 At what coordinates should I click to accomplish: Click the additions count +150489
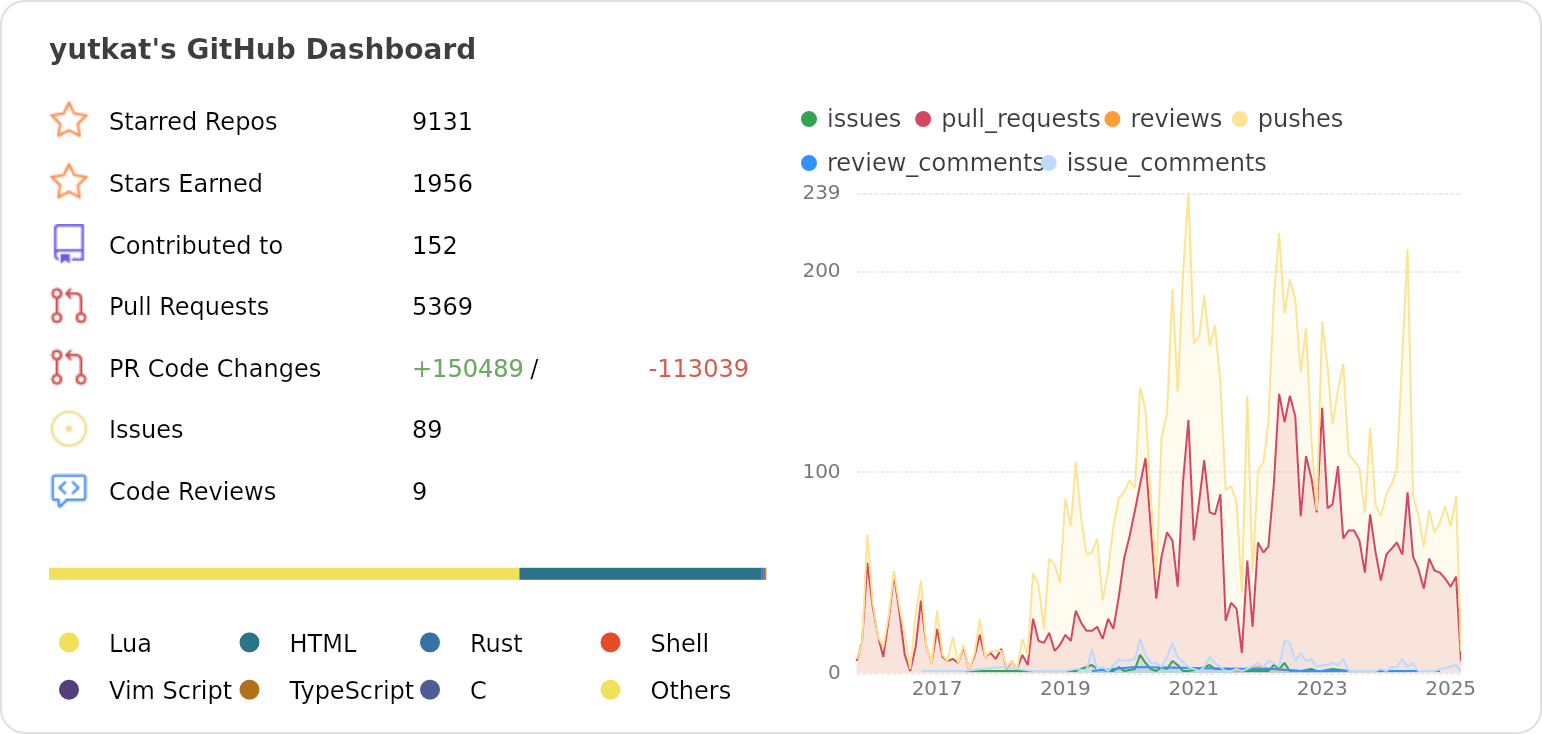coord(468,369)
